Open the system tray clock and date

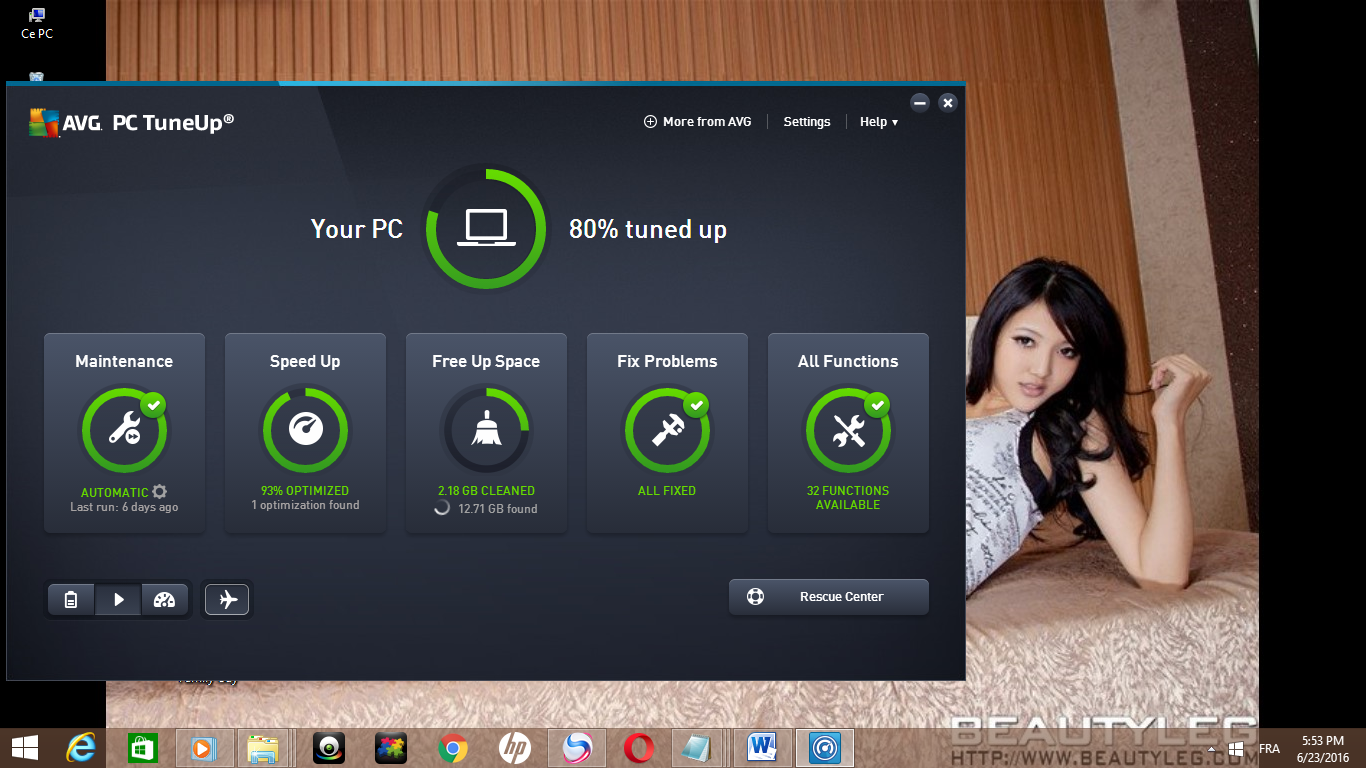[x=1323, y=749]
